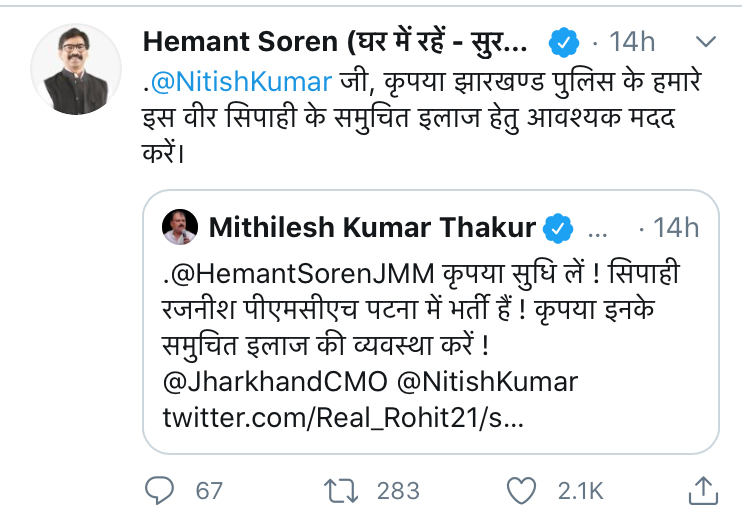Click the 14h timestamp of Hemant's tweet
742x518 pixels.
tap(631, 43)
